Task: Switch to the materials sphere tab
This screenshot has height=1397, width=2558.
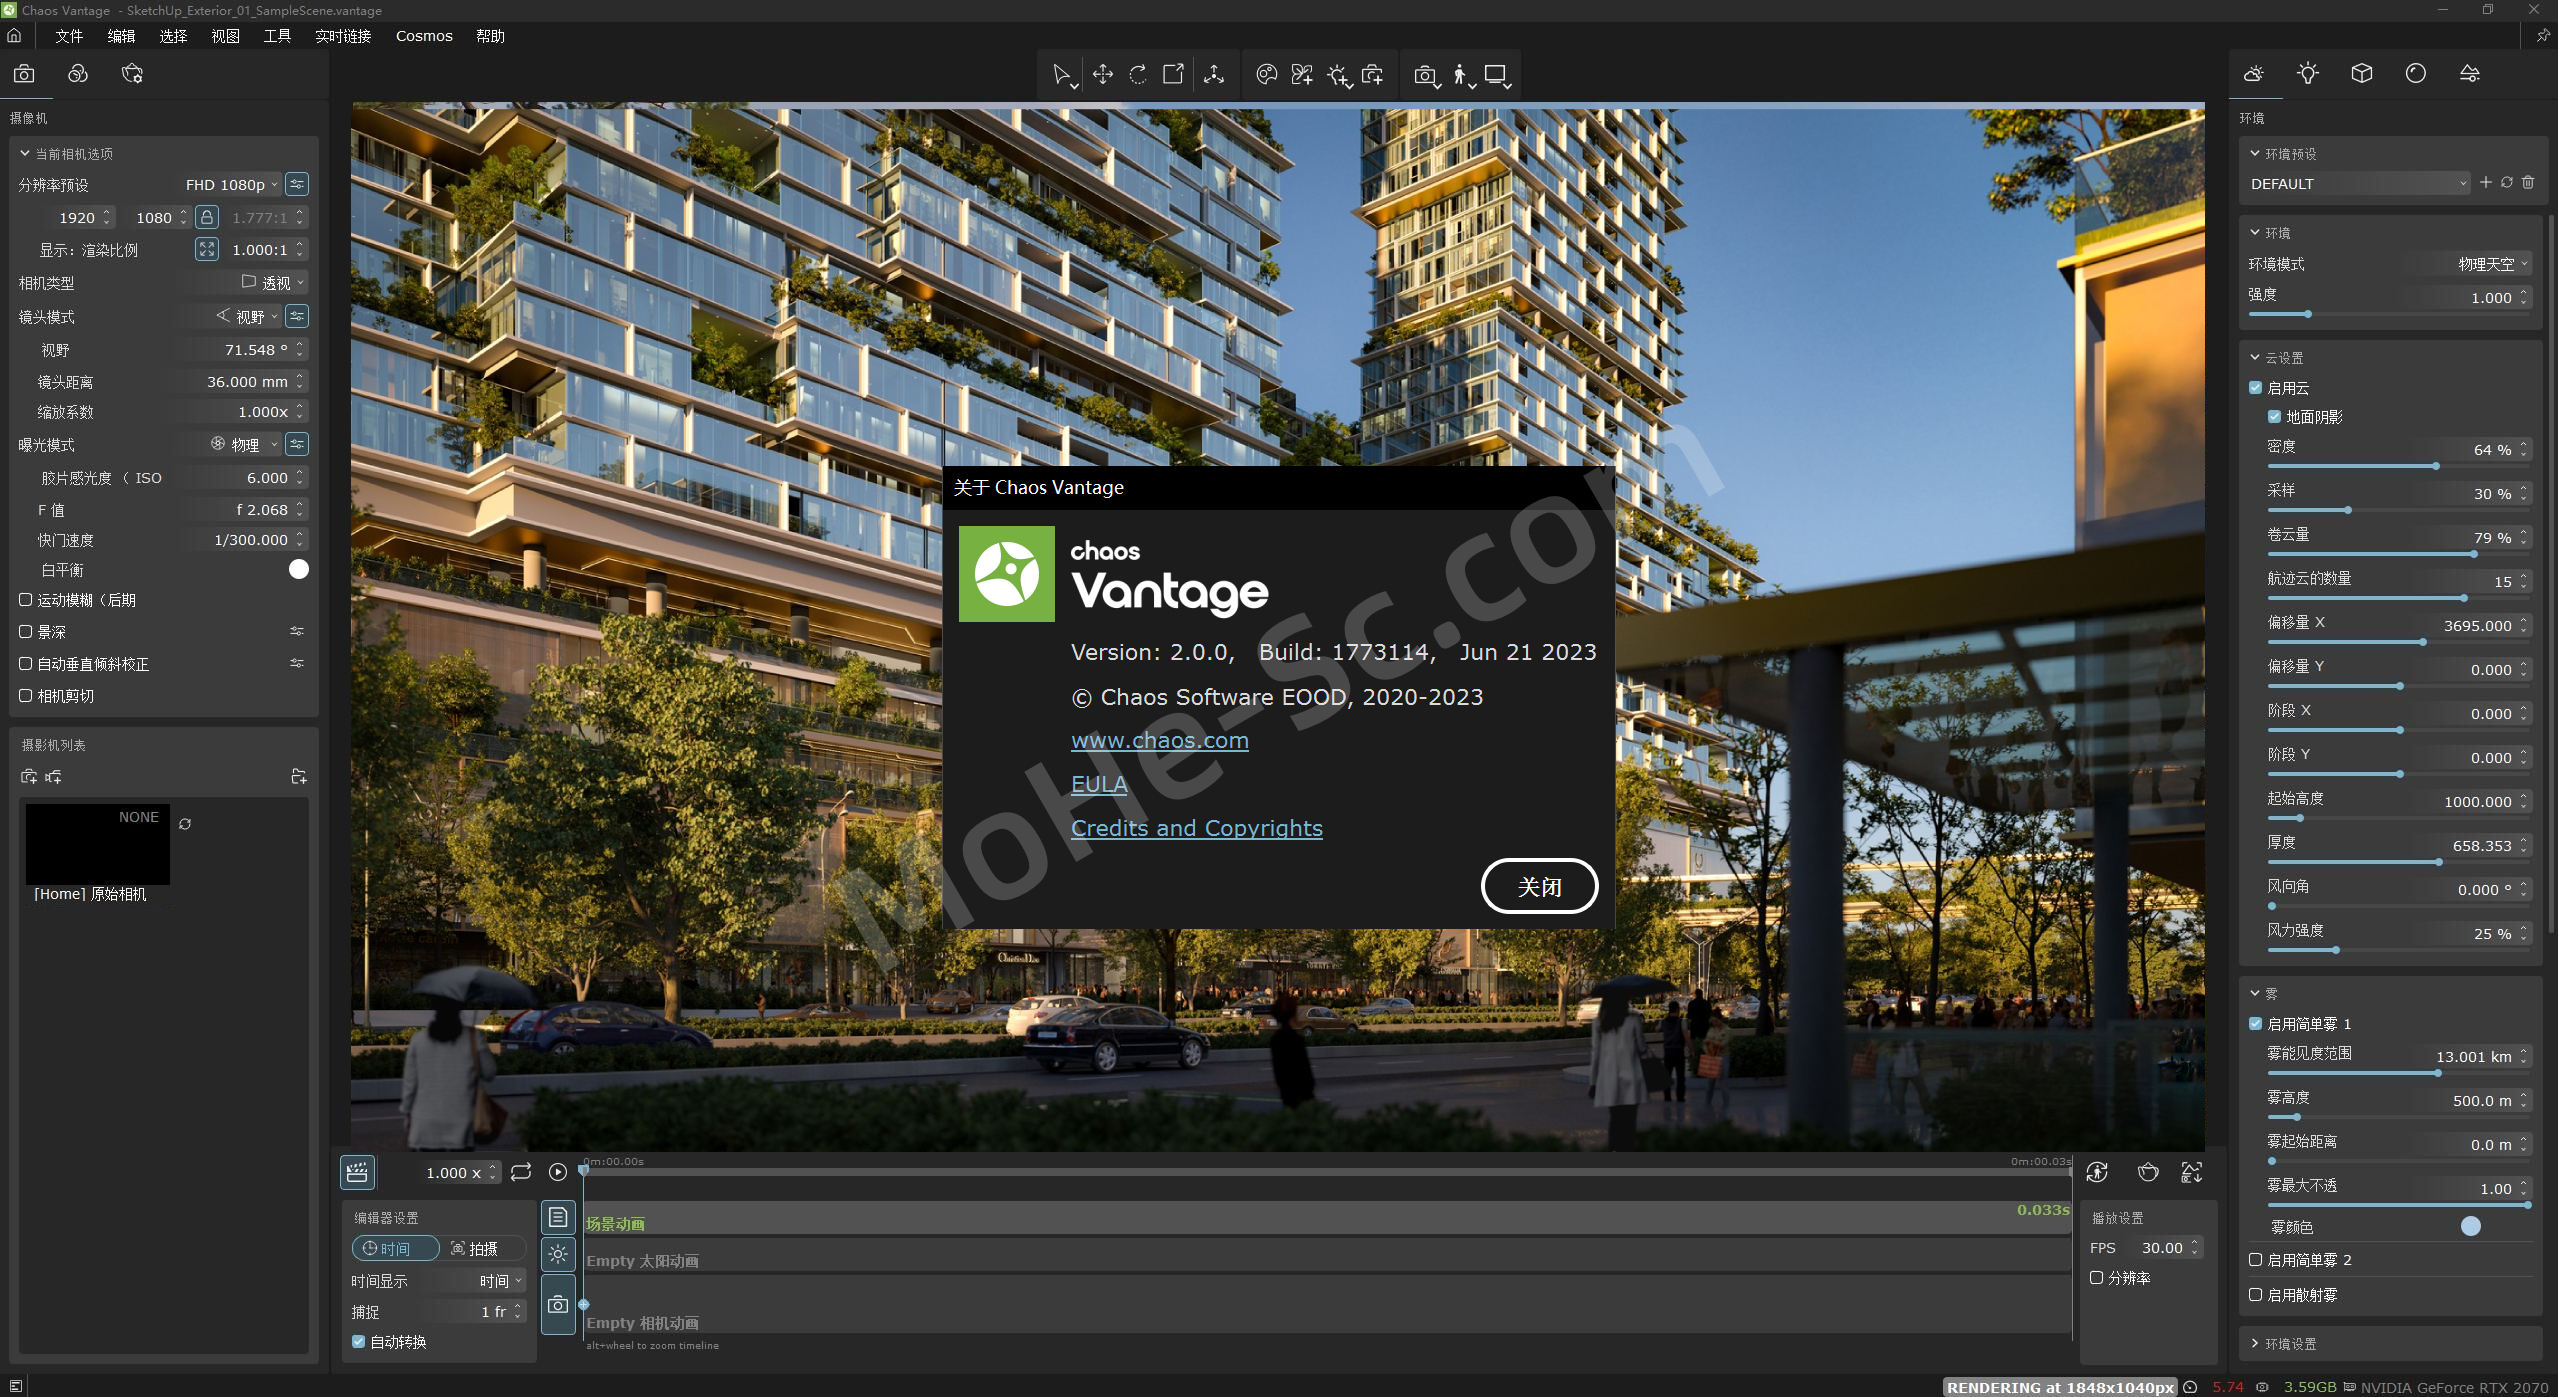Action: click(x=2416, y=74)
